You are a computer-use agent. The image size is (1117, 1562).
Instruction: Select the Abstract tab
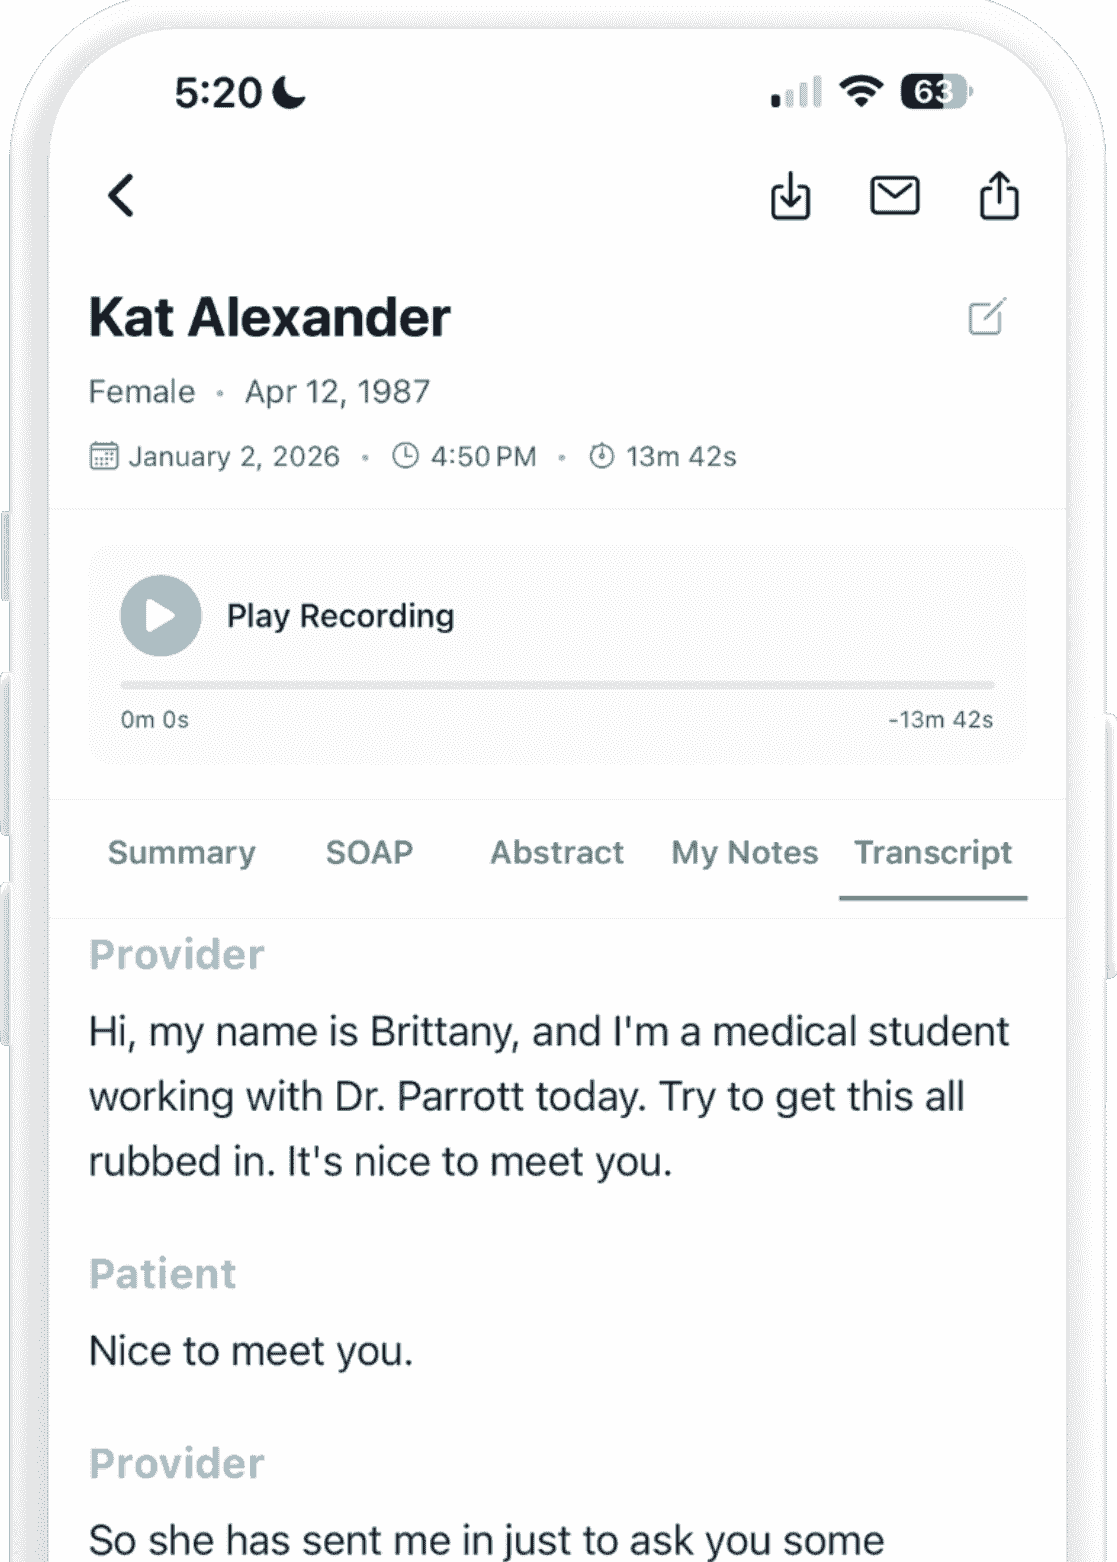coord(556,852)
